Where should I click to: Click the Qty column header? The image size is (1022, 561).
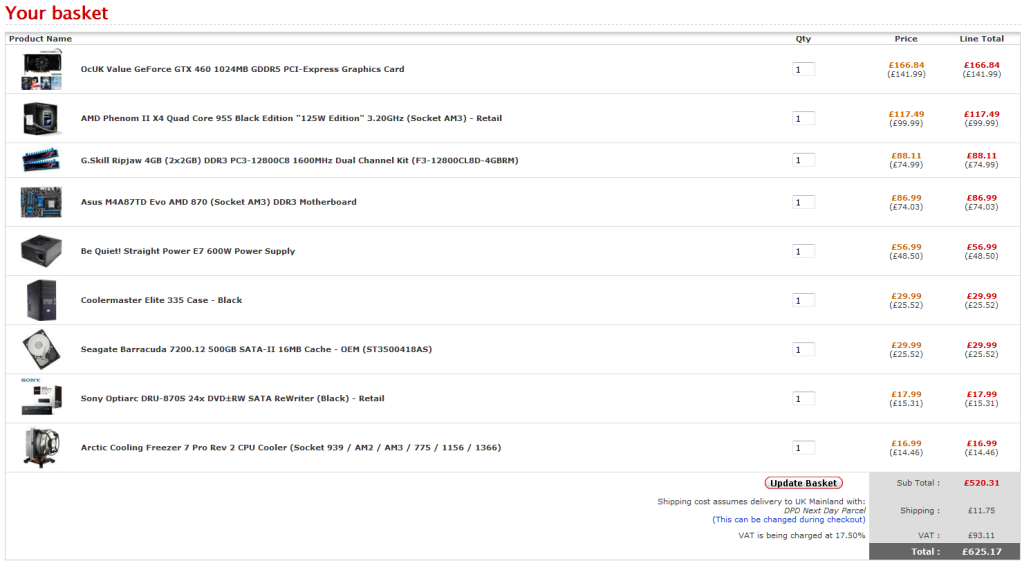point(803,38)
